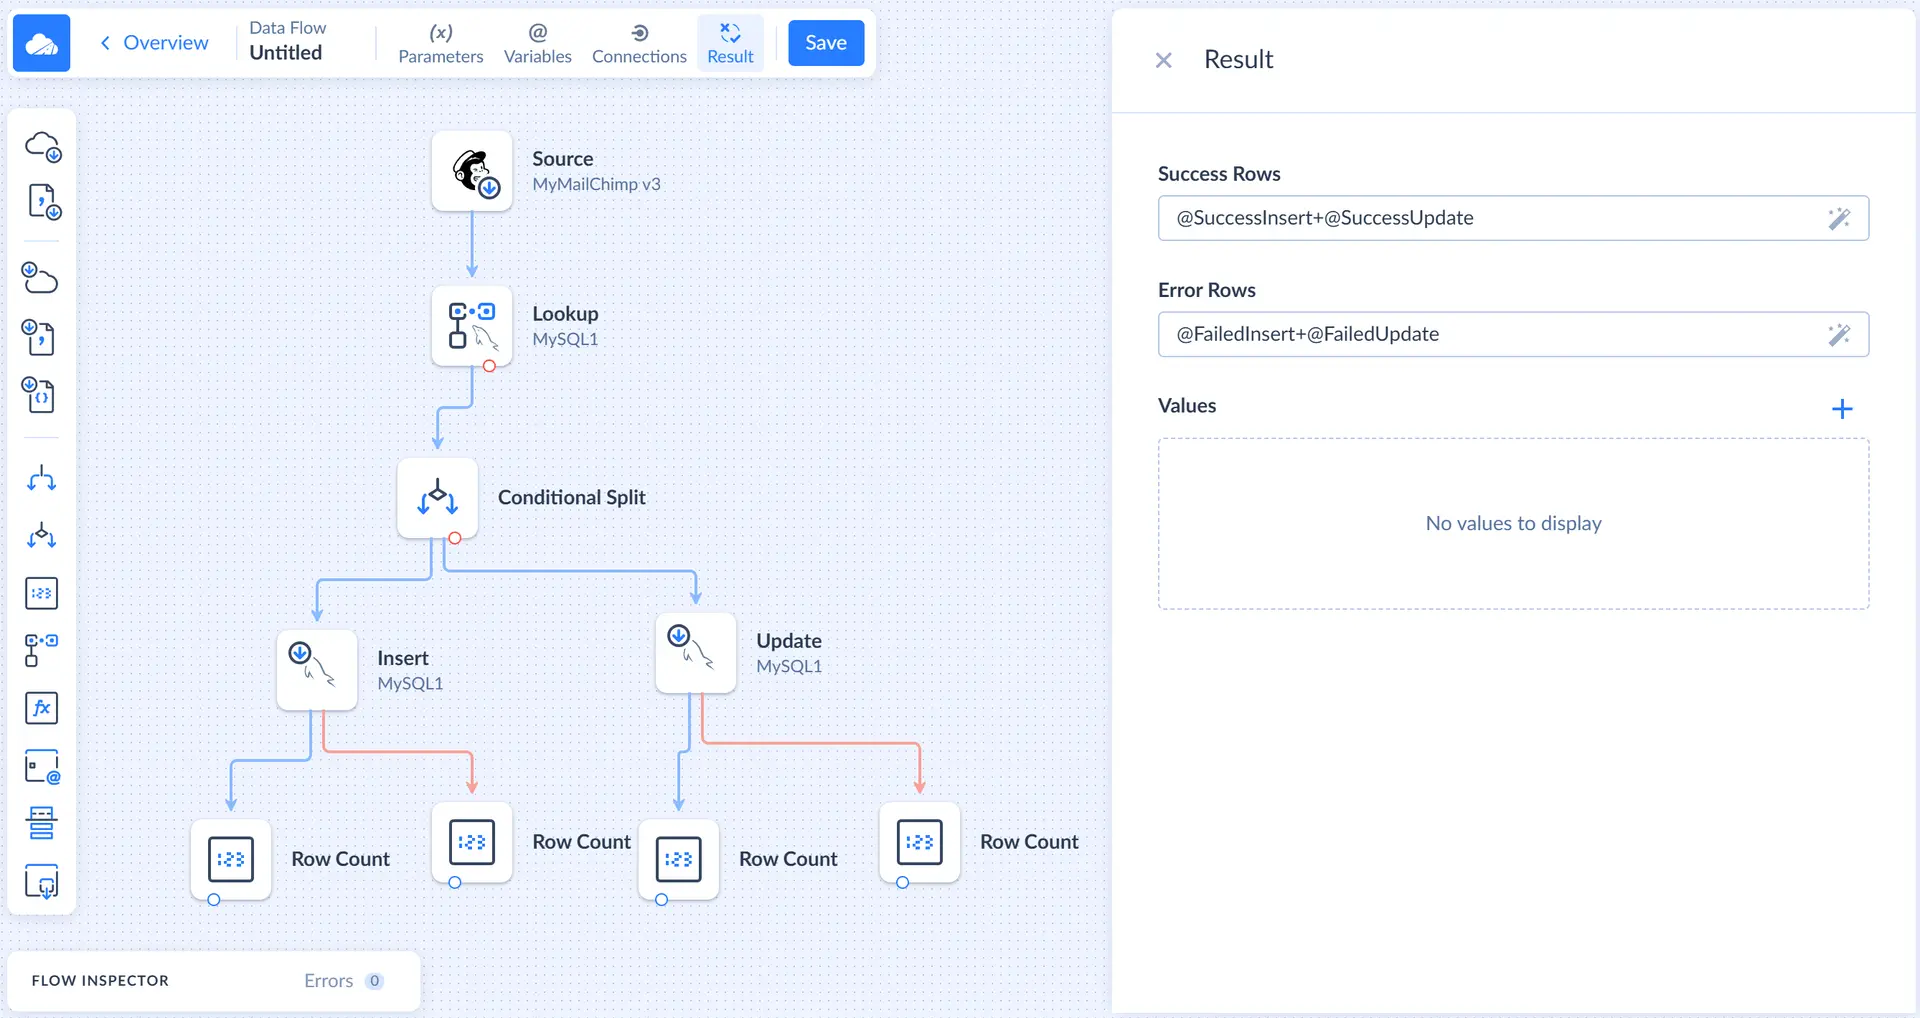
Task: Select the Update MySQL1 node
Action: tap(696, 653)
